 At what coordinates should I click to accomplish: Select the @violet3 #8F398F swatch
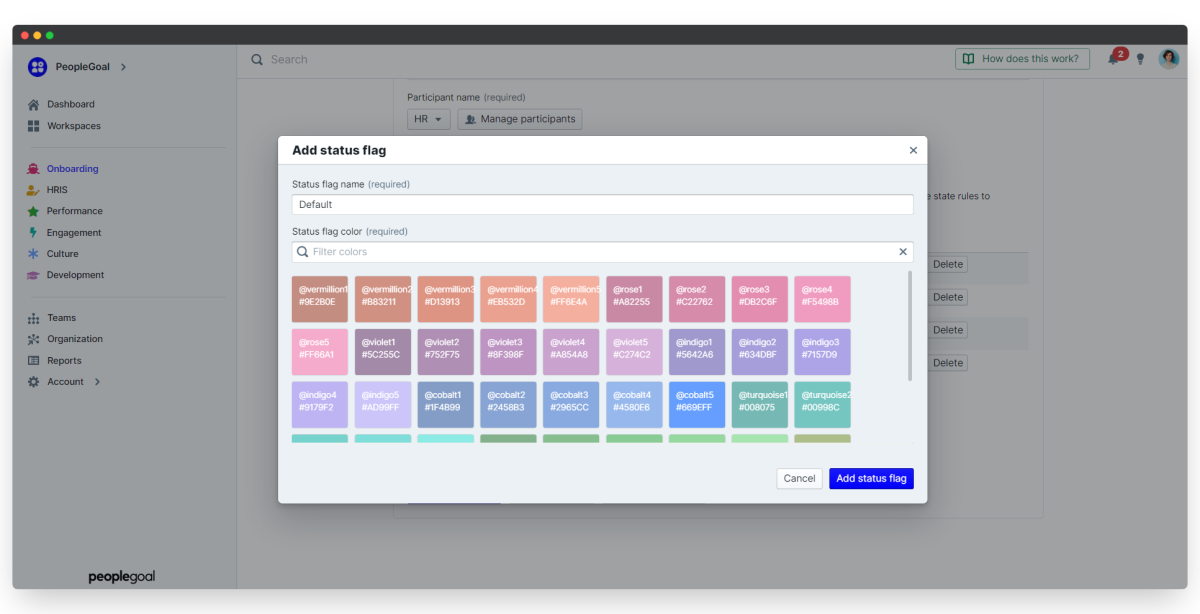[508, 352]
